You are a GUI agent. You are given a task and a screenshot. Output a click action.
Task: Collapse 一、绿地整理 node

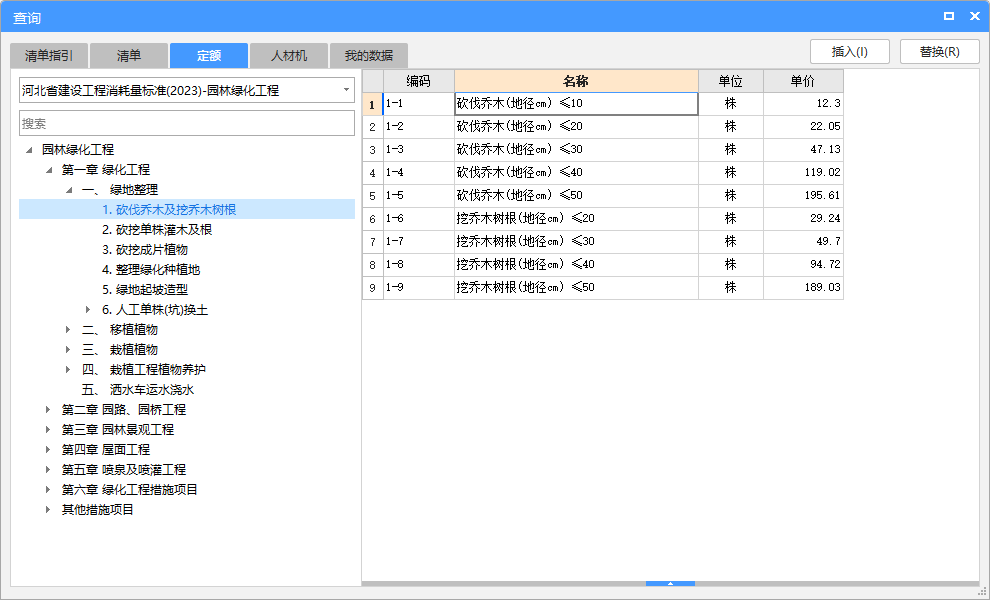coord(69,190)
